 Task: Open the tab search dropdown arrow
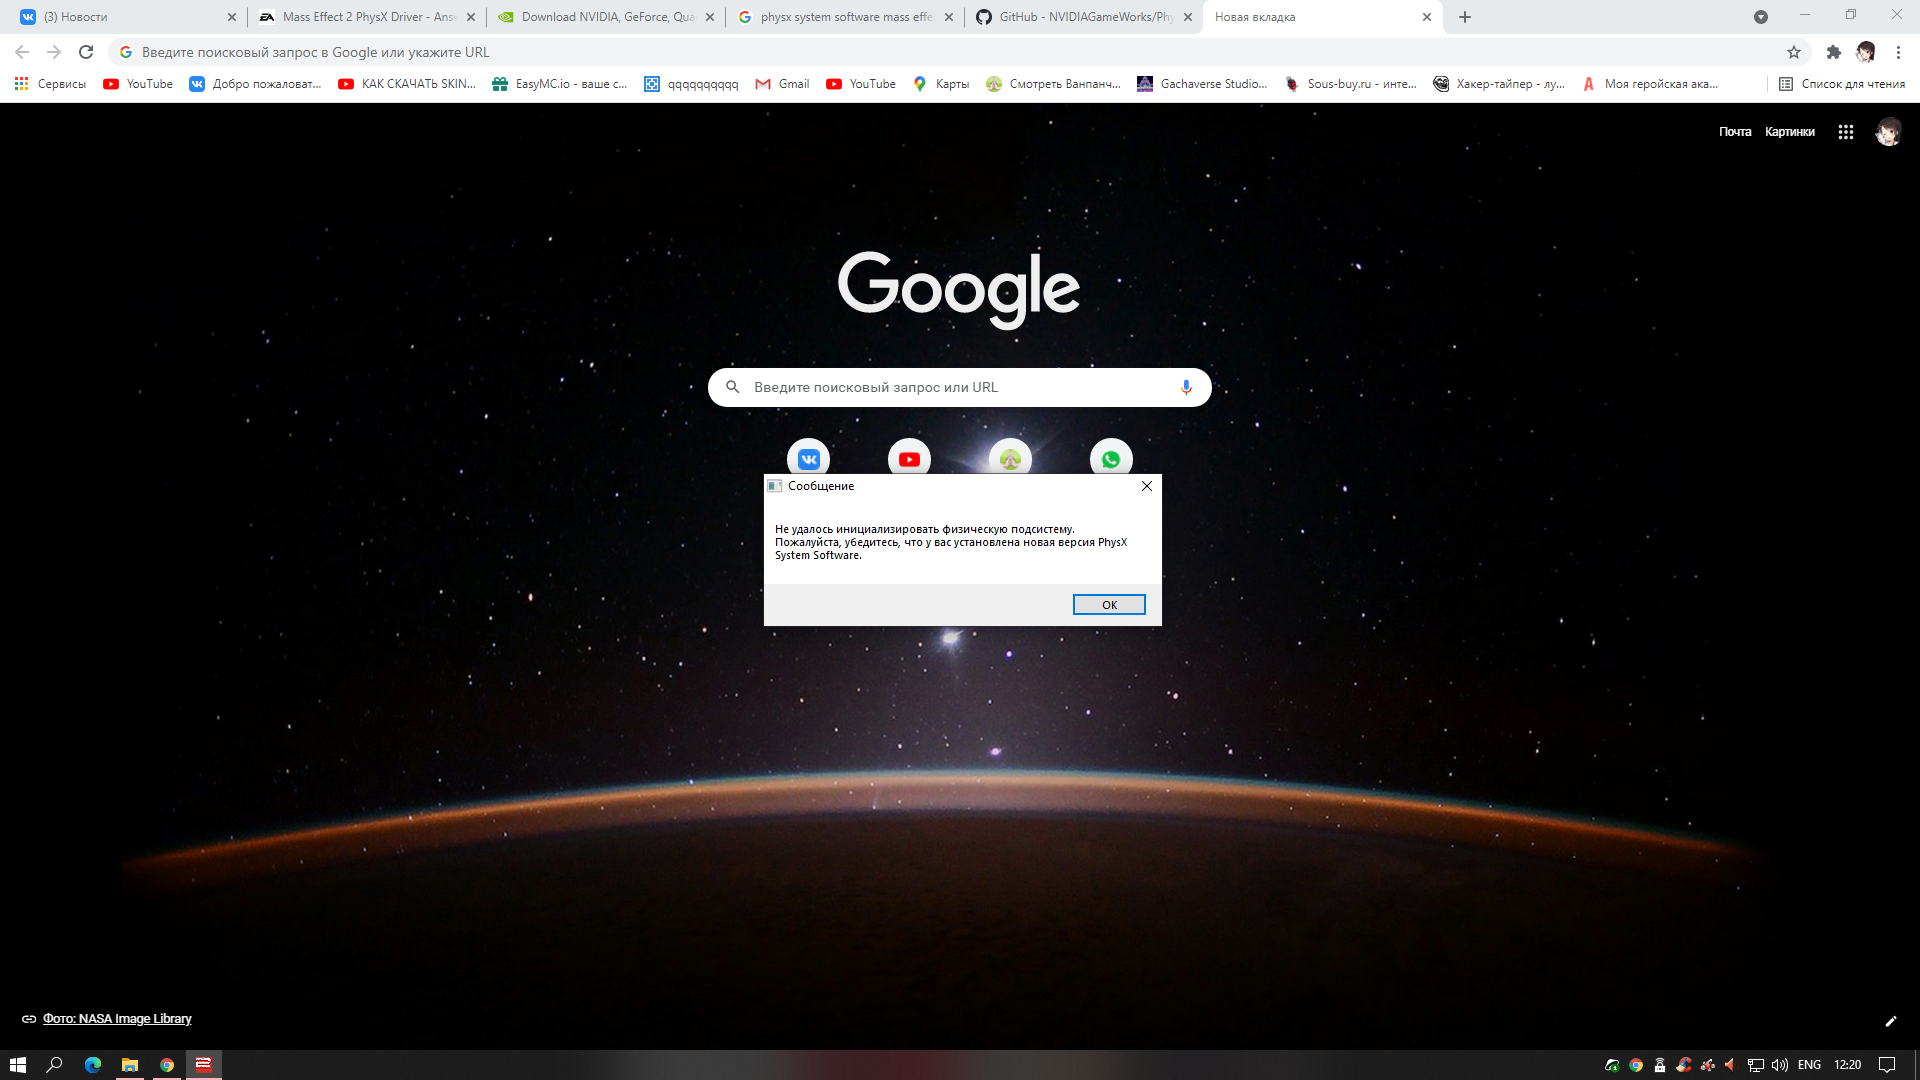1761,17
